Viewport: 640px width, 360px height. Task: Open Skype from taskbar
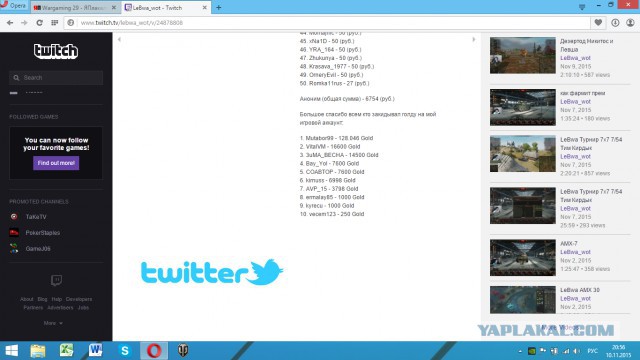pyautogui.click(x=124, y=351)
